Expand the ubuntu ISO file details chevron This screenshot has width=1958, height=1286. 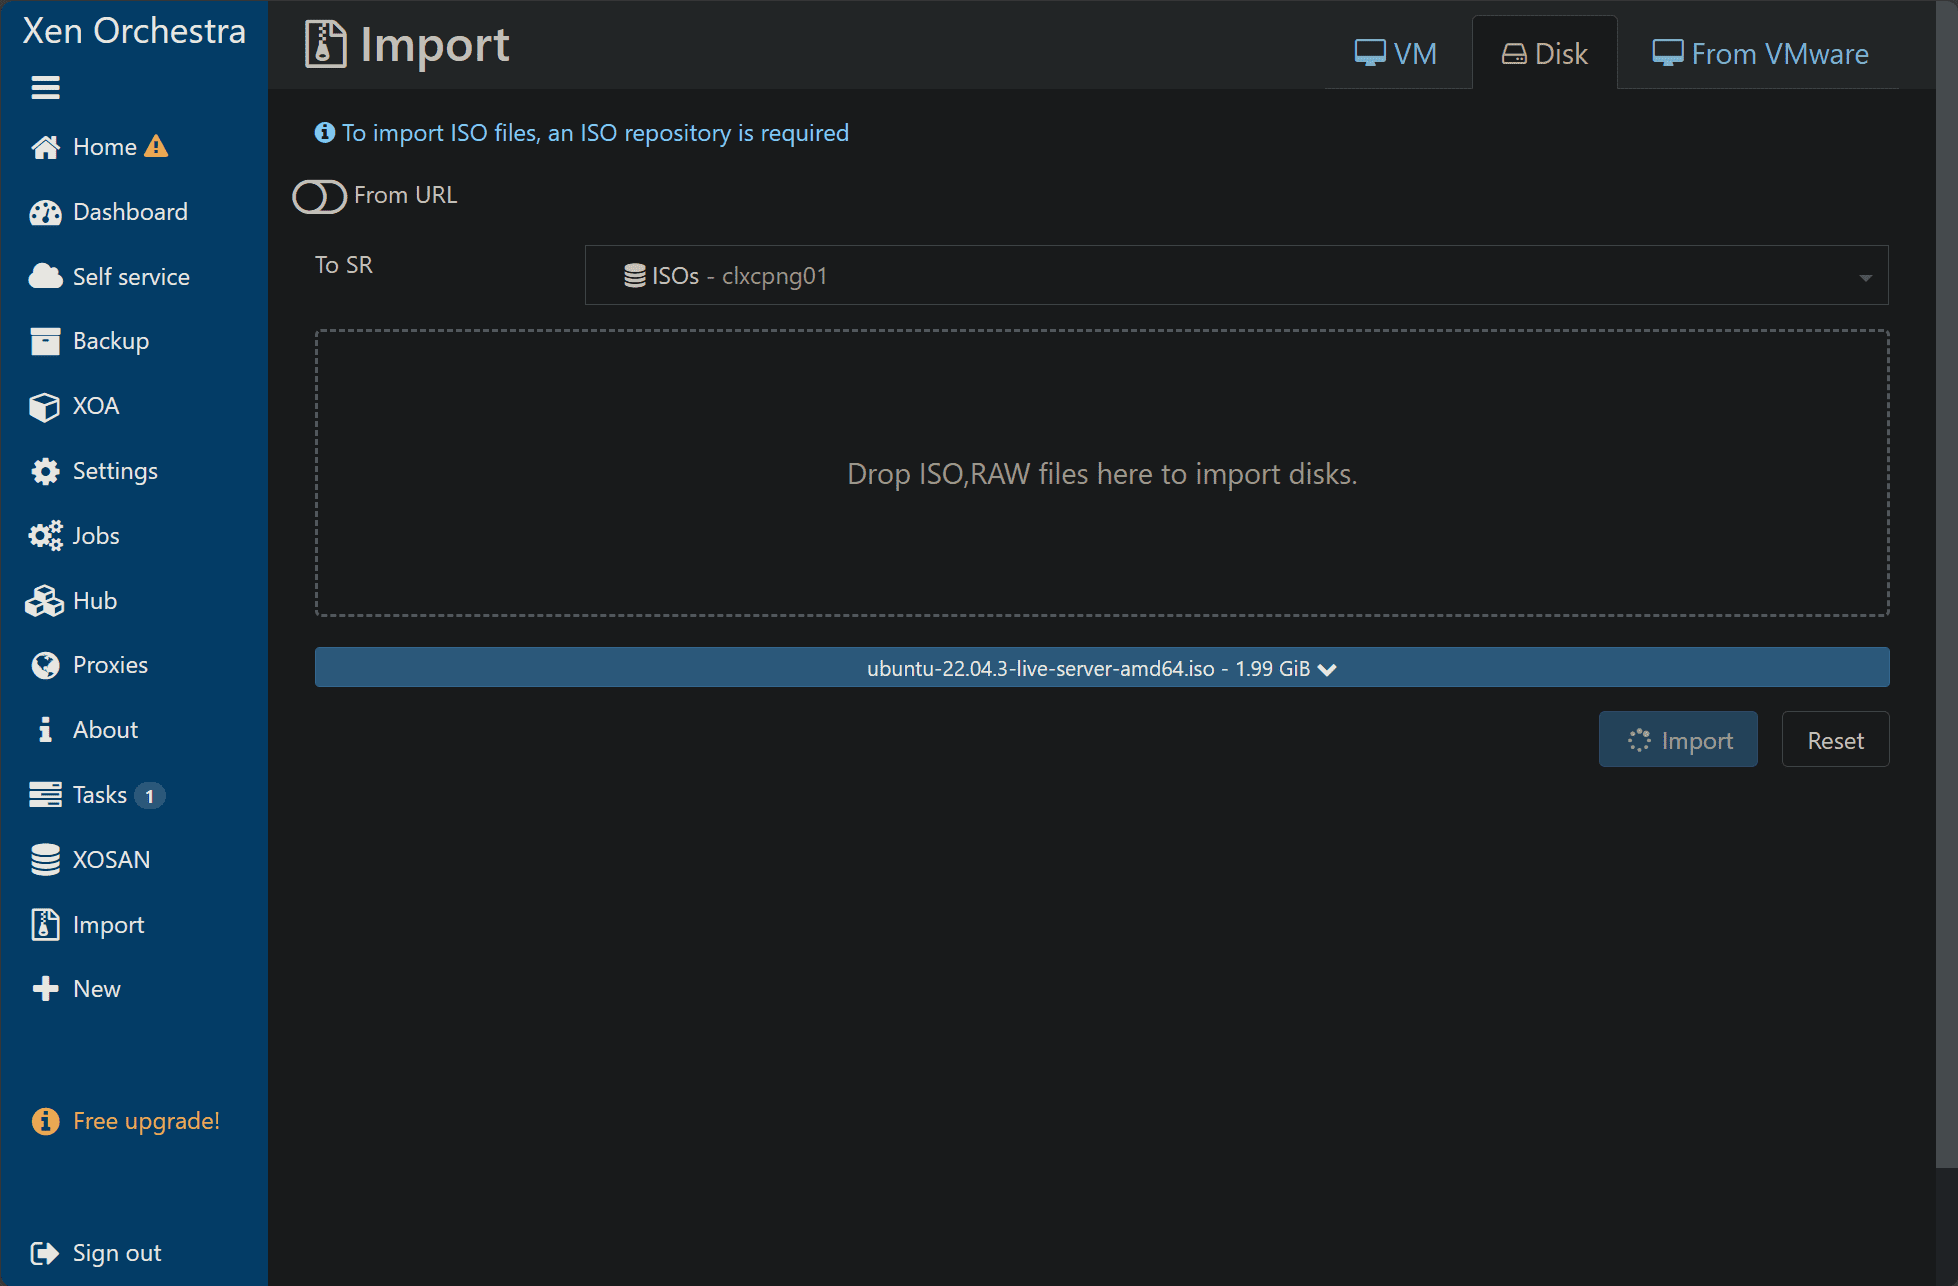point(1327,669)
